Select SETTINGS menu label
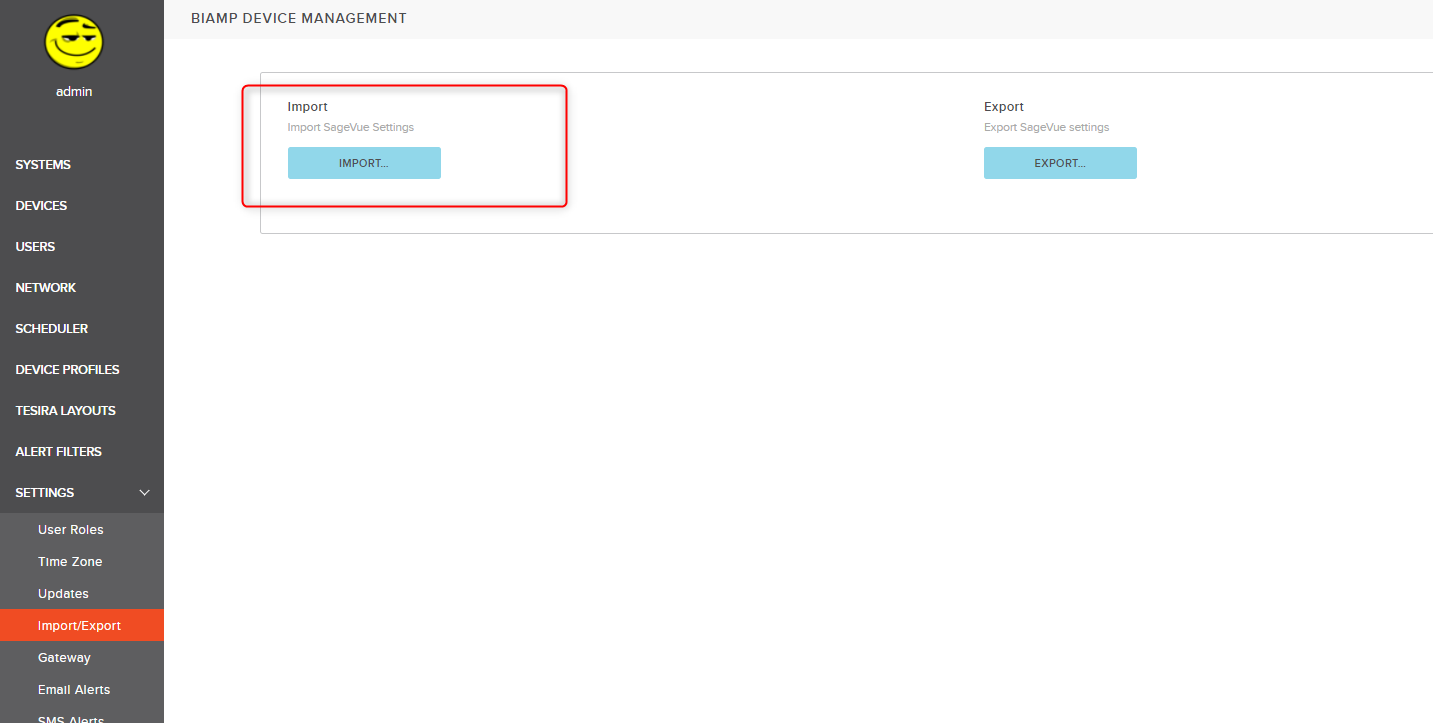Viewport: 1433px width, 723px height. (45, 493)
